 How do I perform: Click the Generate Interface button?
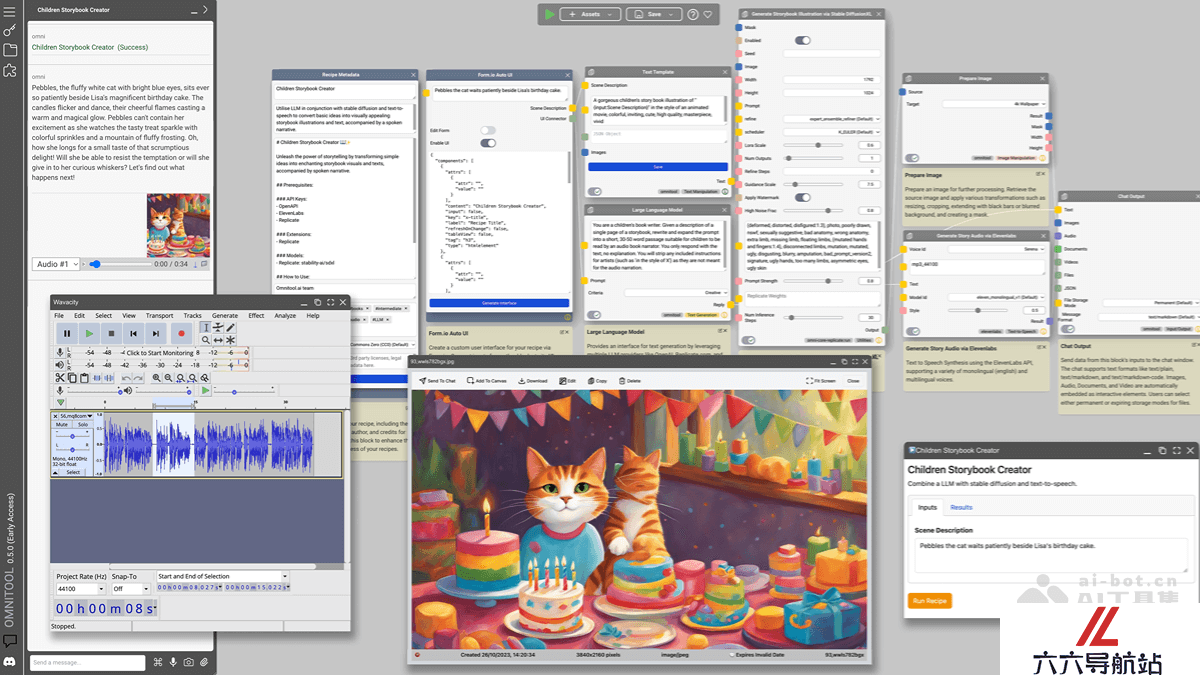pos(498,302)
